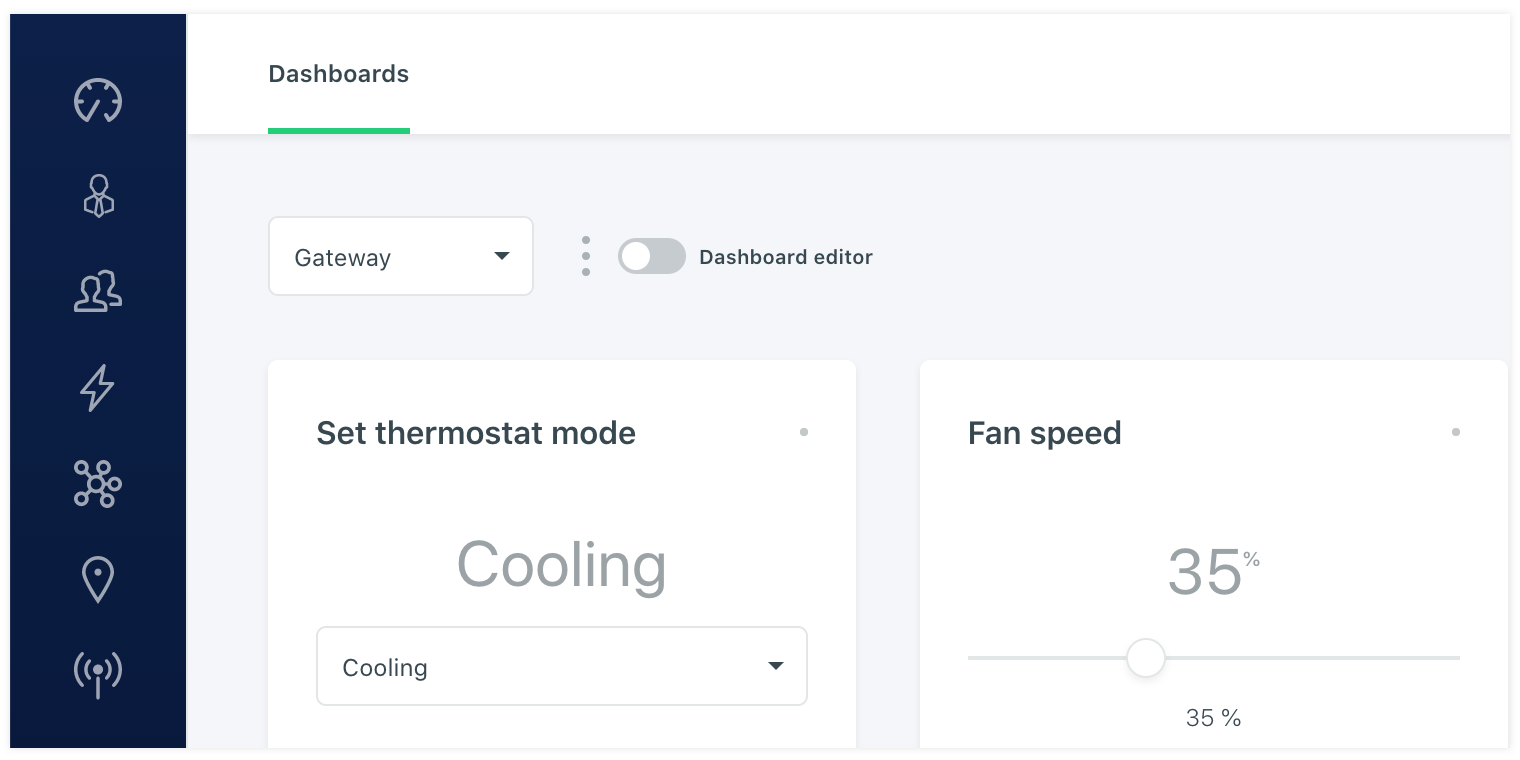Click the lightning bolt sidebar icon
1520x760 pixels.
[x=98, y=387]
